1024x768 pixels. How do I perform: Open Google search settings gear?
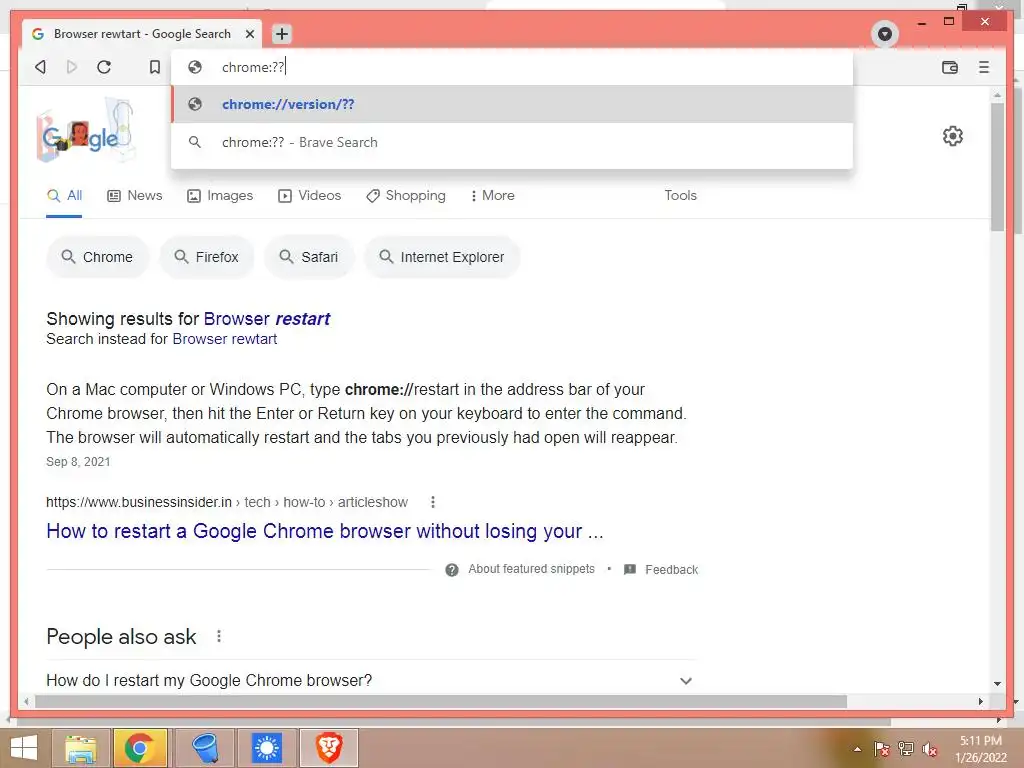click(953, 136)
